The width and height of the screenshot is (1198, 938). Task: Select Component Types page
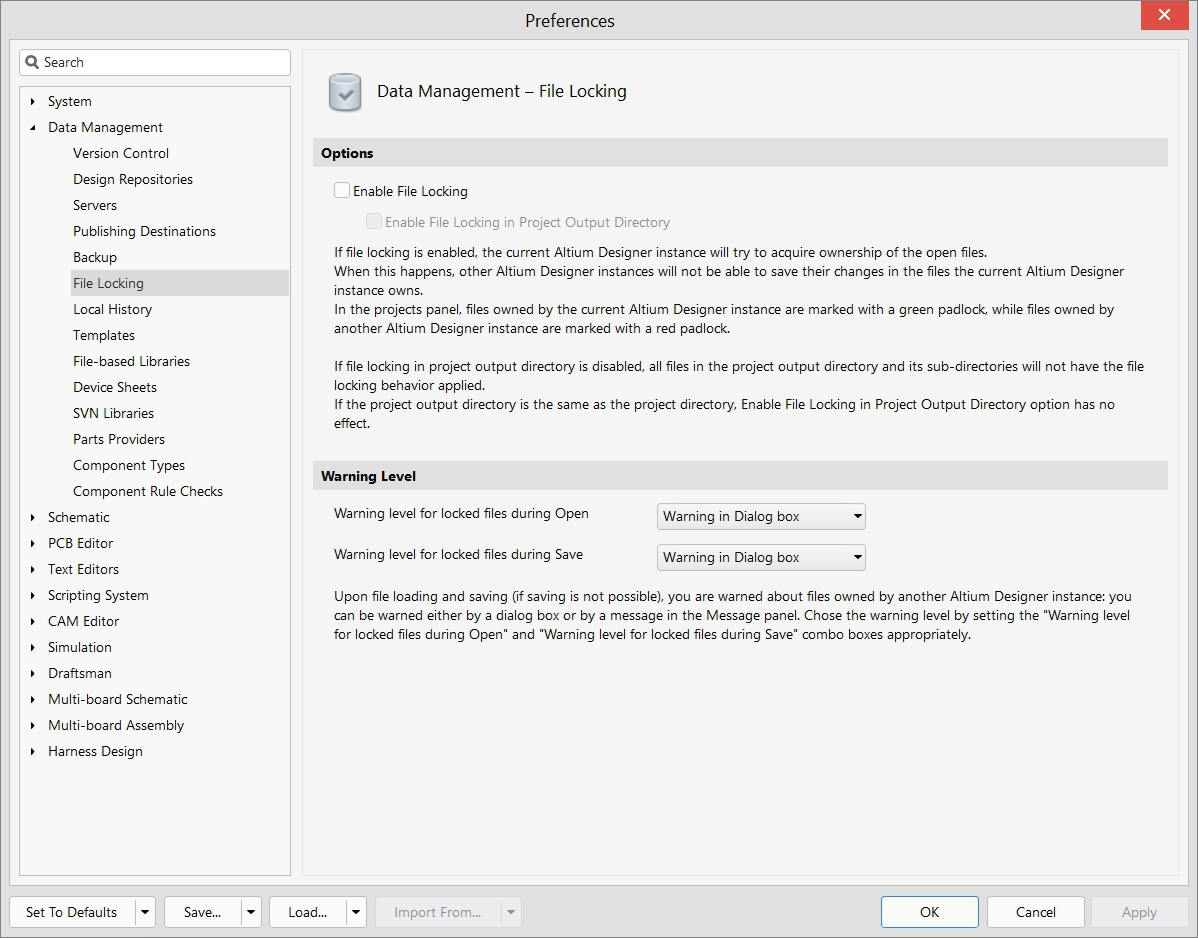pyautogui.click(x=128, y=465)
